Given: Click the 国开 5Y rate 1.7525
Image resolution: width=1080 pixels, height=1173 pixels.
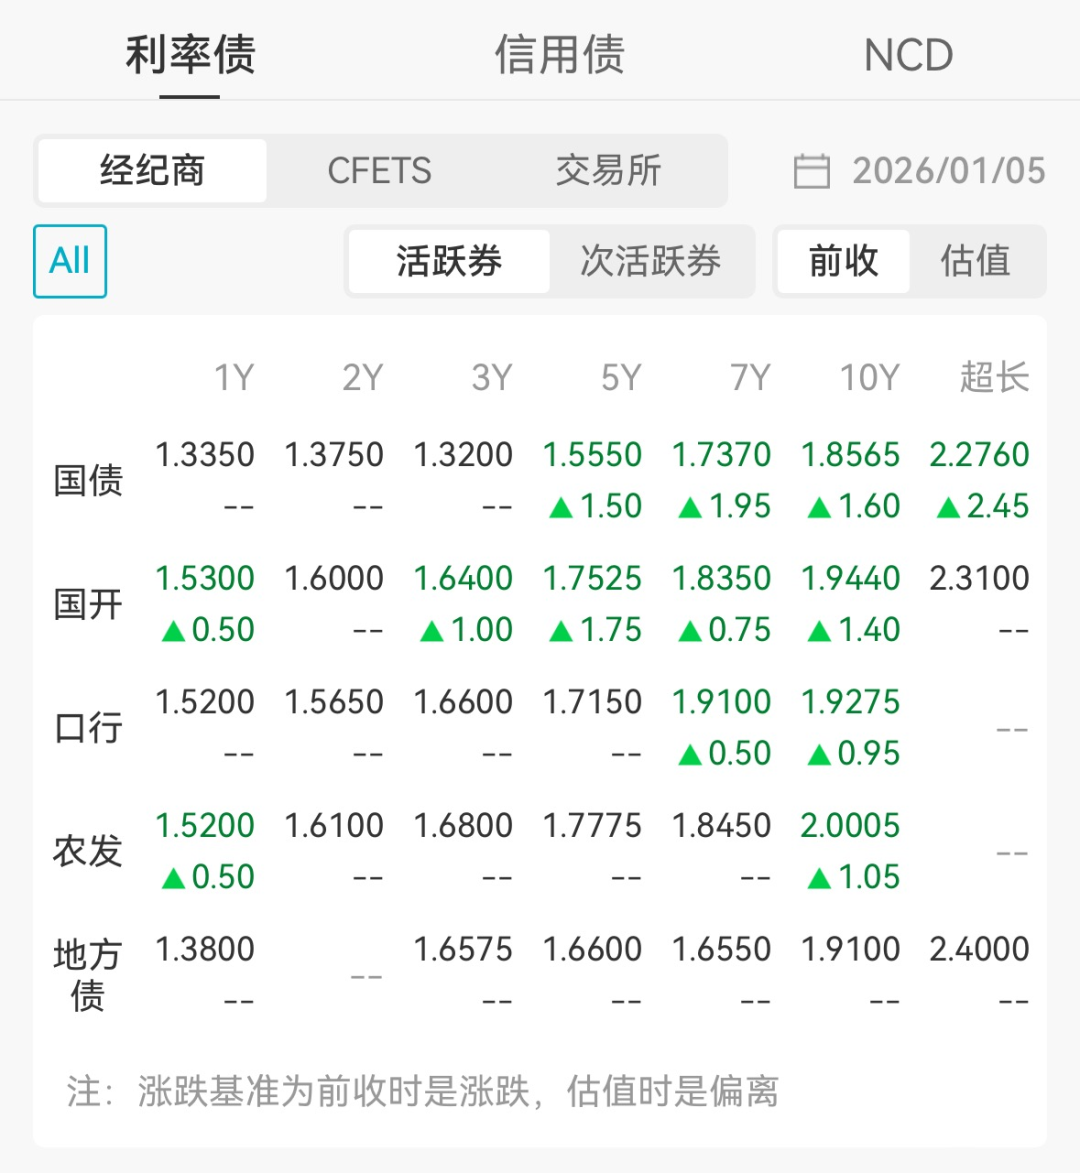Looking at the screenshot, I should [x=594, y=577].
